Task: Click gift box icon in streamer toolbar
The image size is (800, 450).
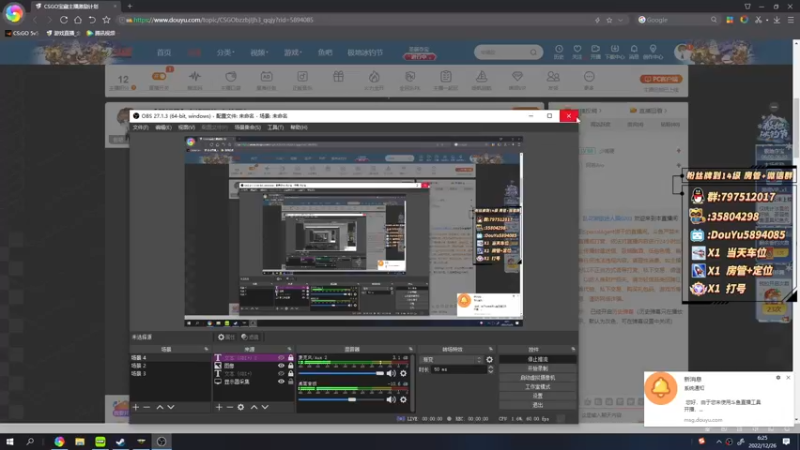Action: (x=338, y=77)
